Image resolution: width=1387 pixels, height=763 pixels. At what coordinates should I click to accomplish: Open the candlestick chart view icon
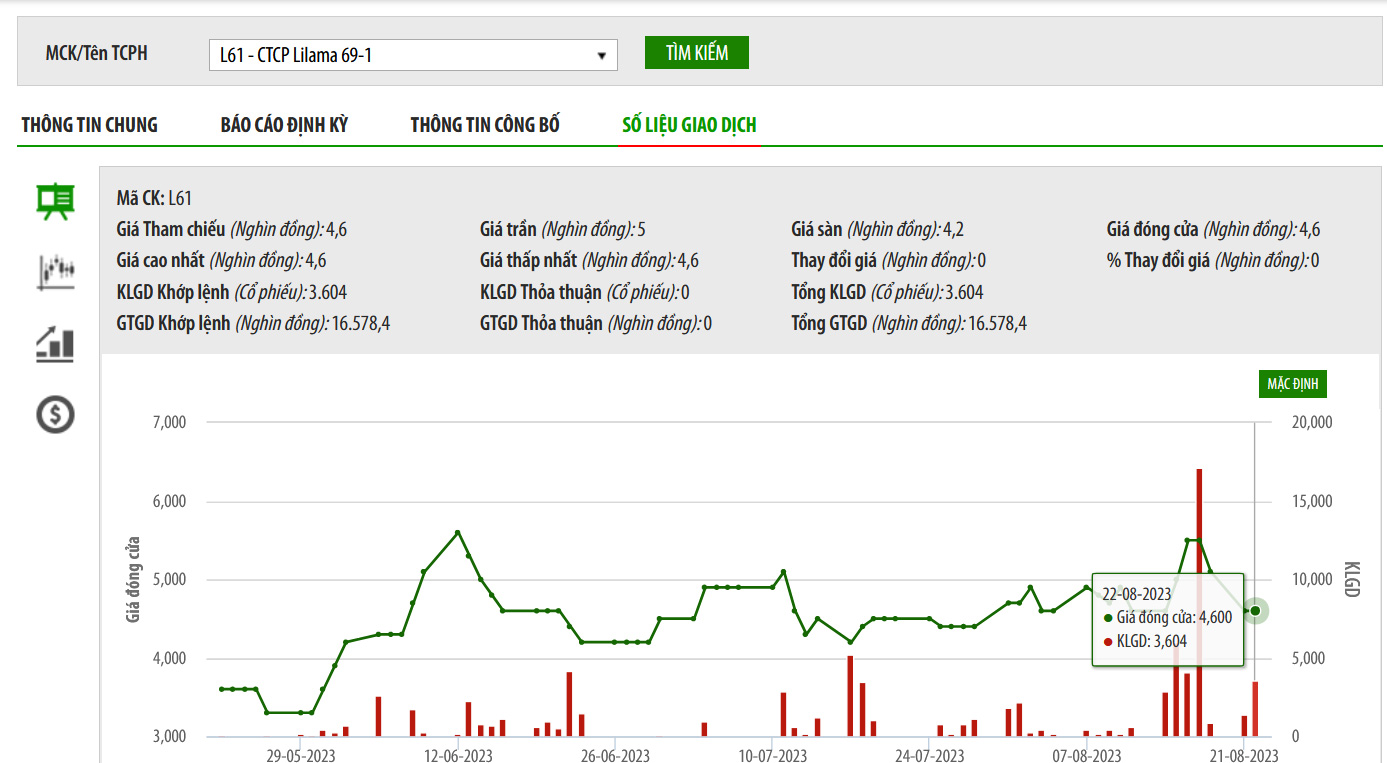click(56, 271)
